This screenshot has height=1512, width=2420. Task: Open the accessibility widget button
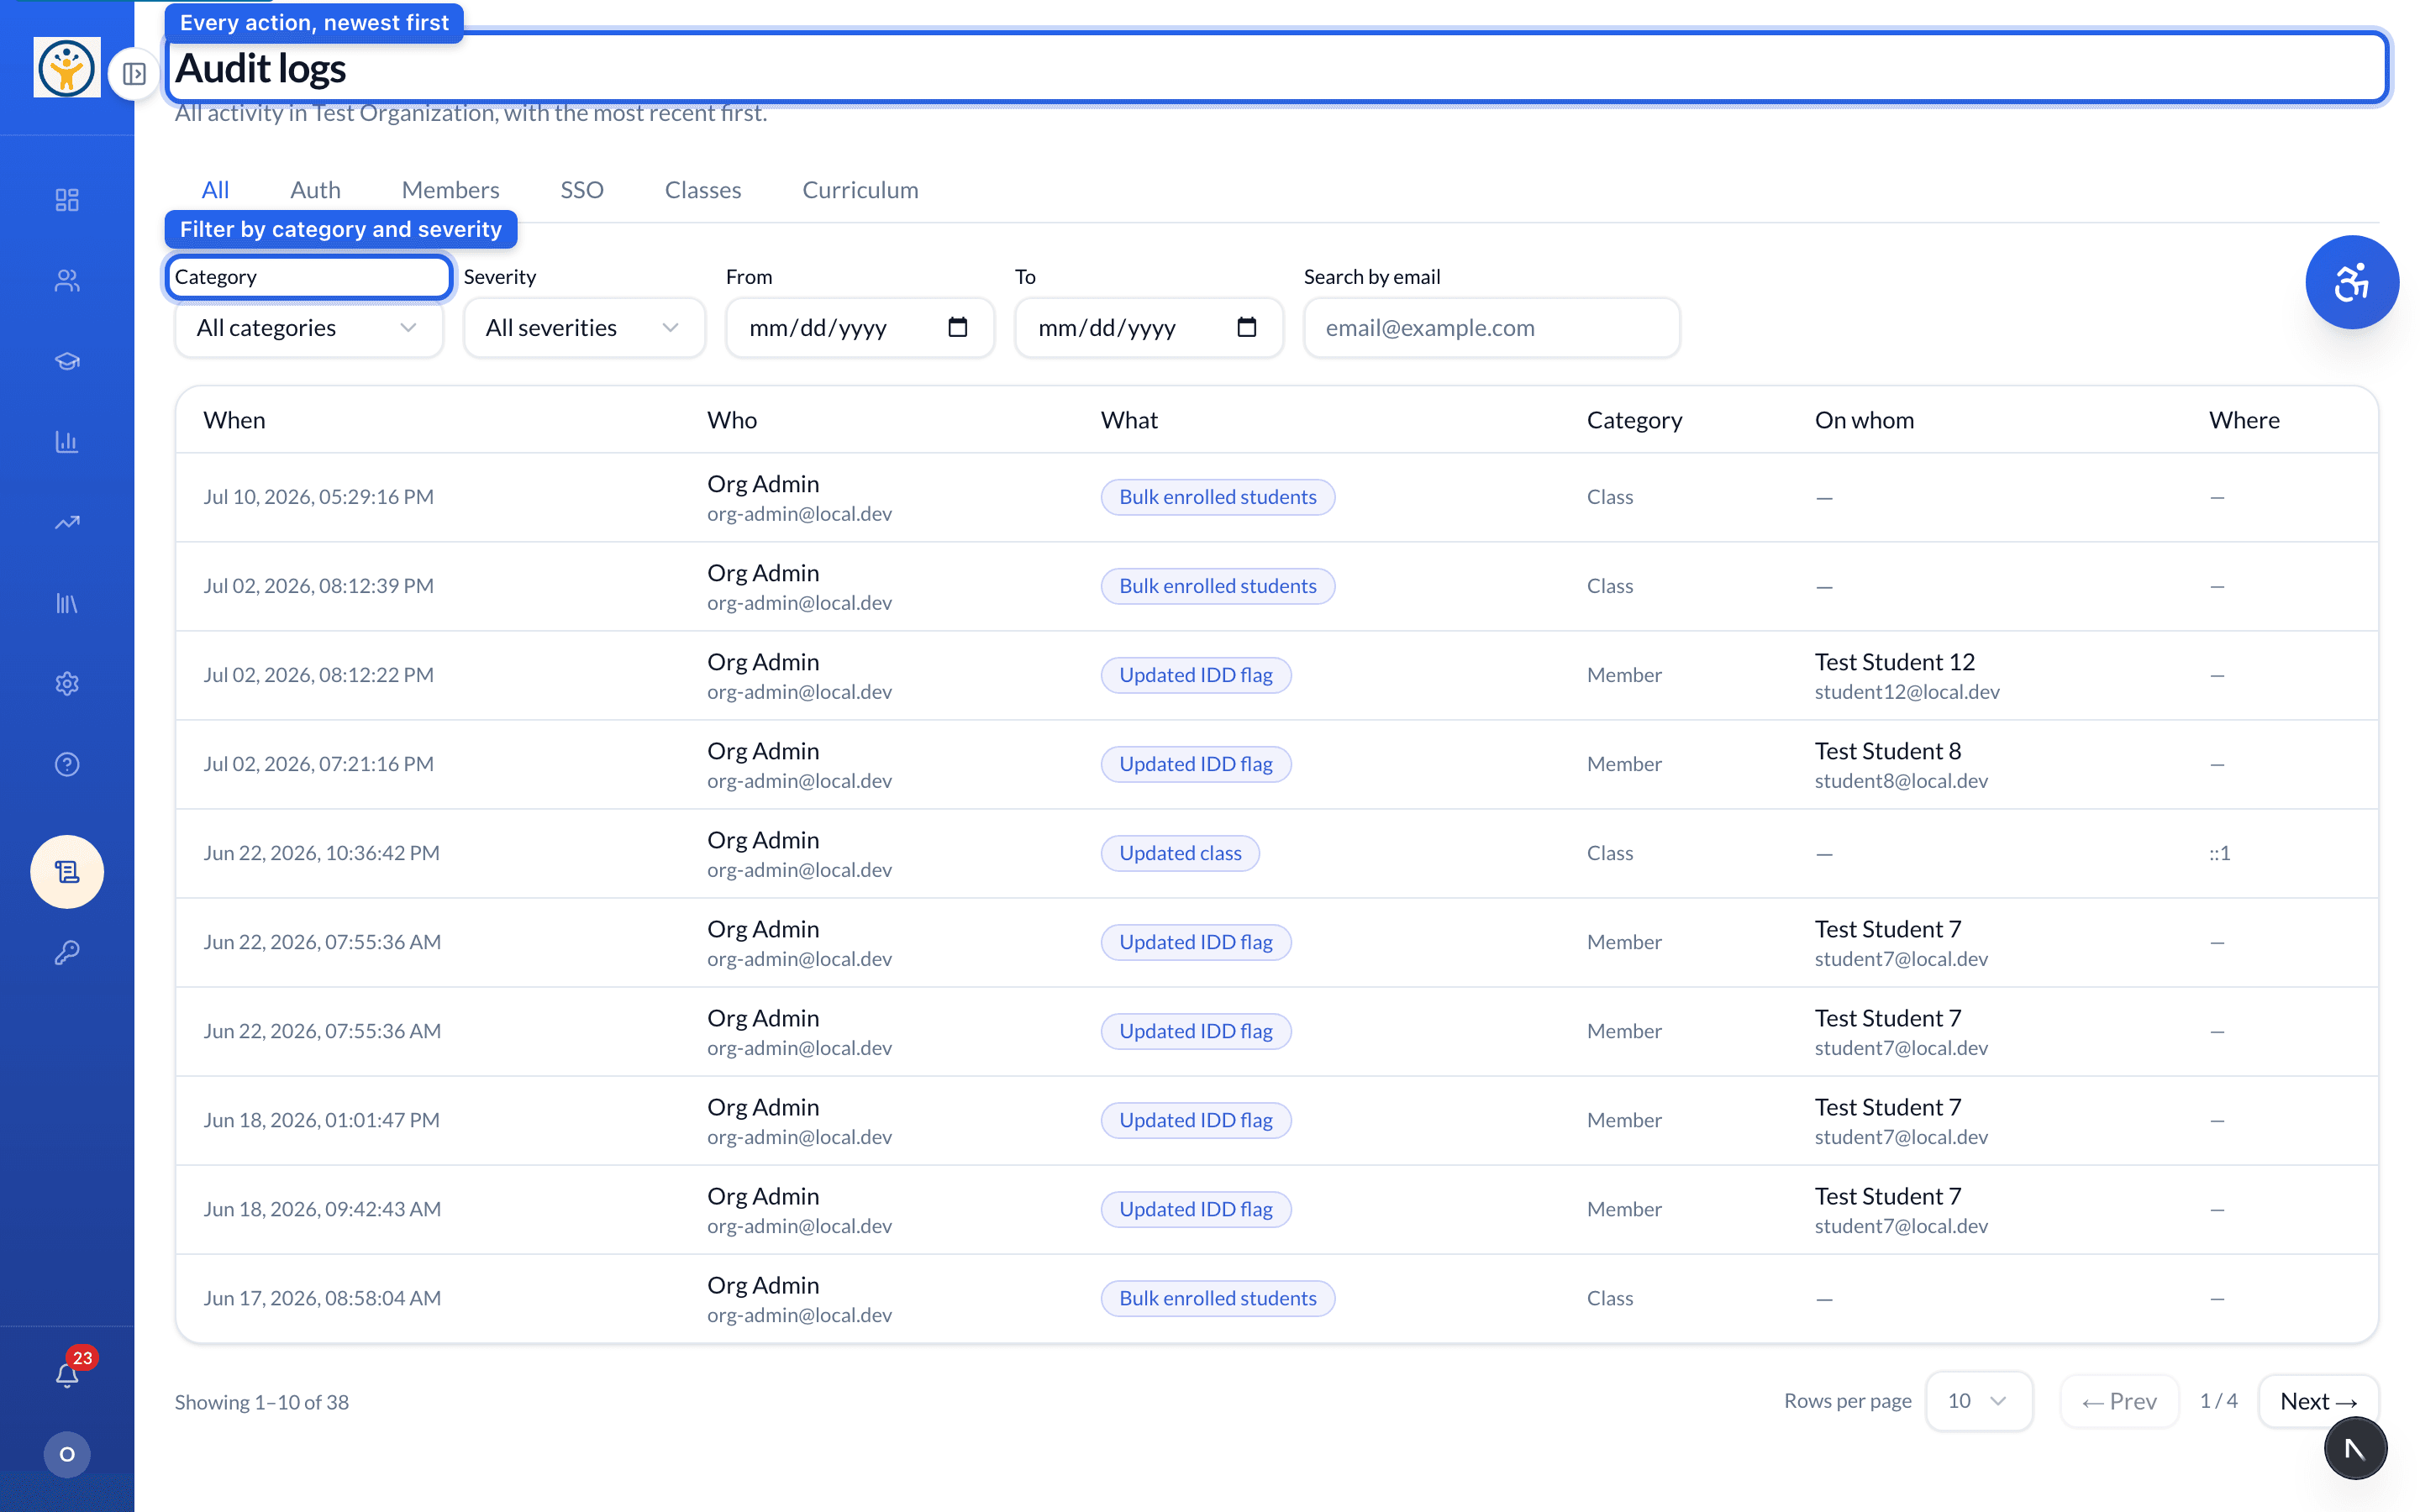(x=2351, y=282)
